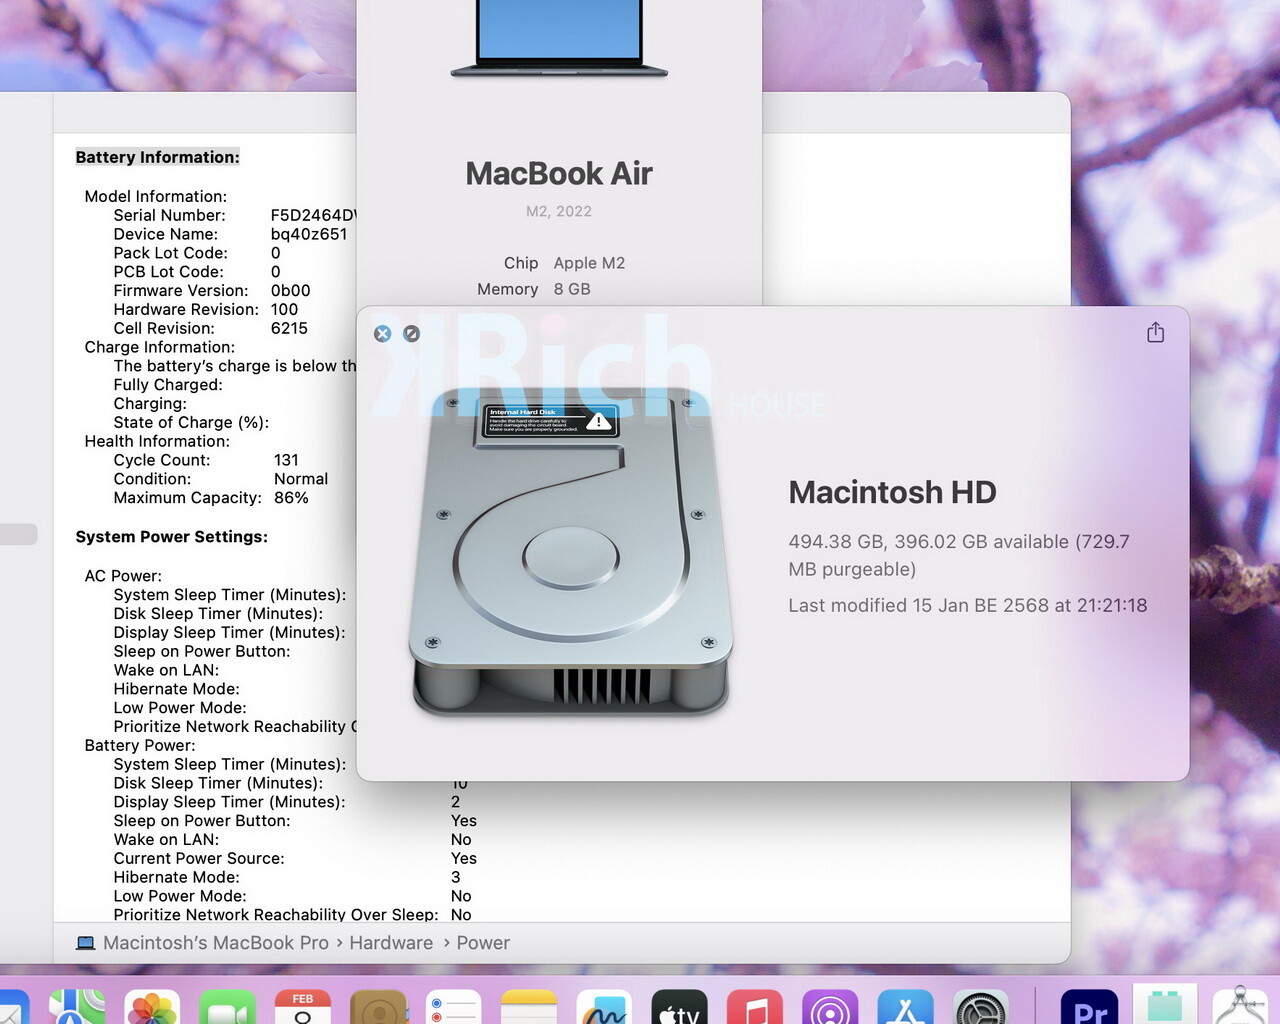Open Notes from the Dock

pos(529,1007)
